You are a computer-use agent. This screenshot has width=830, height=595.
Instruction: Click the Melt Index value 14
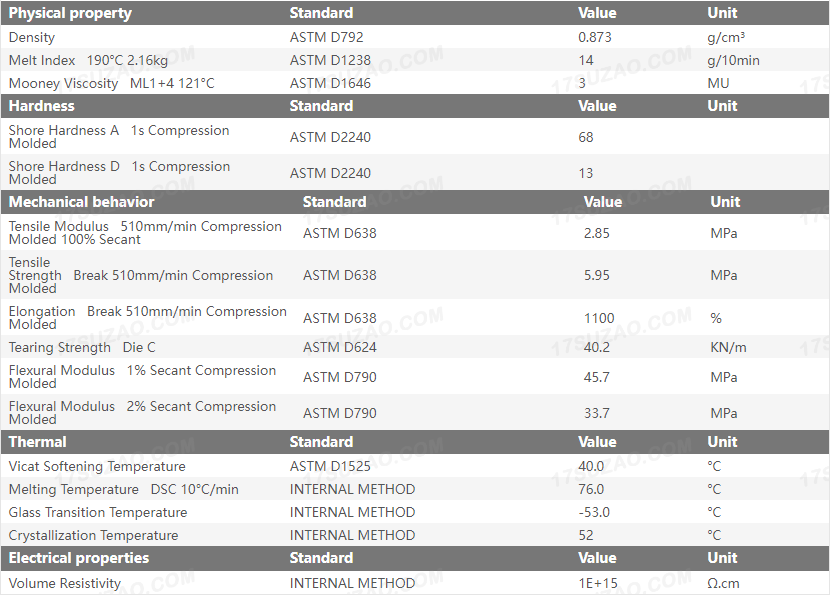click(586, 60)
